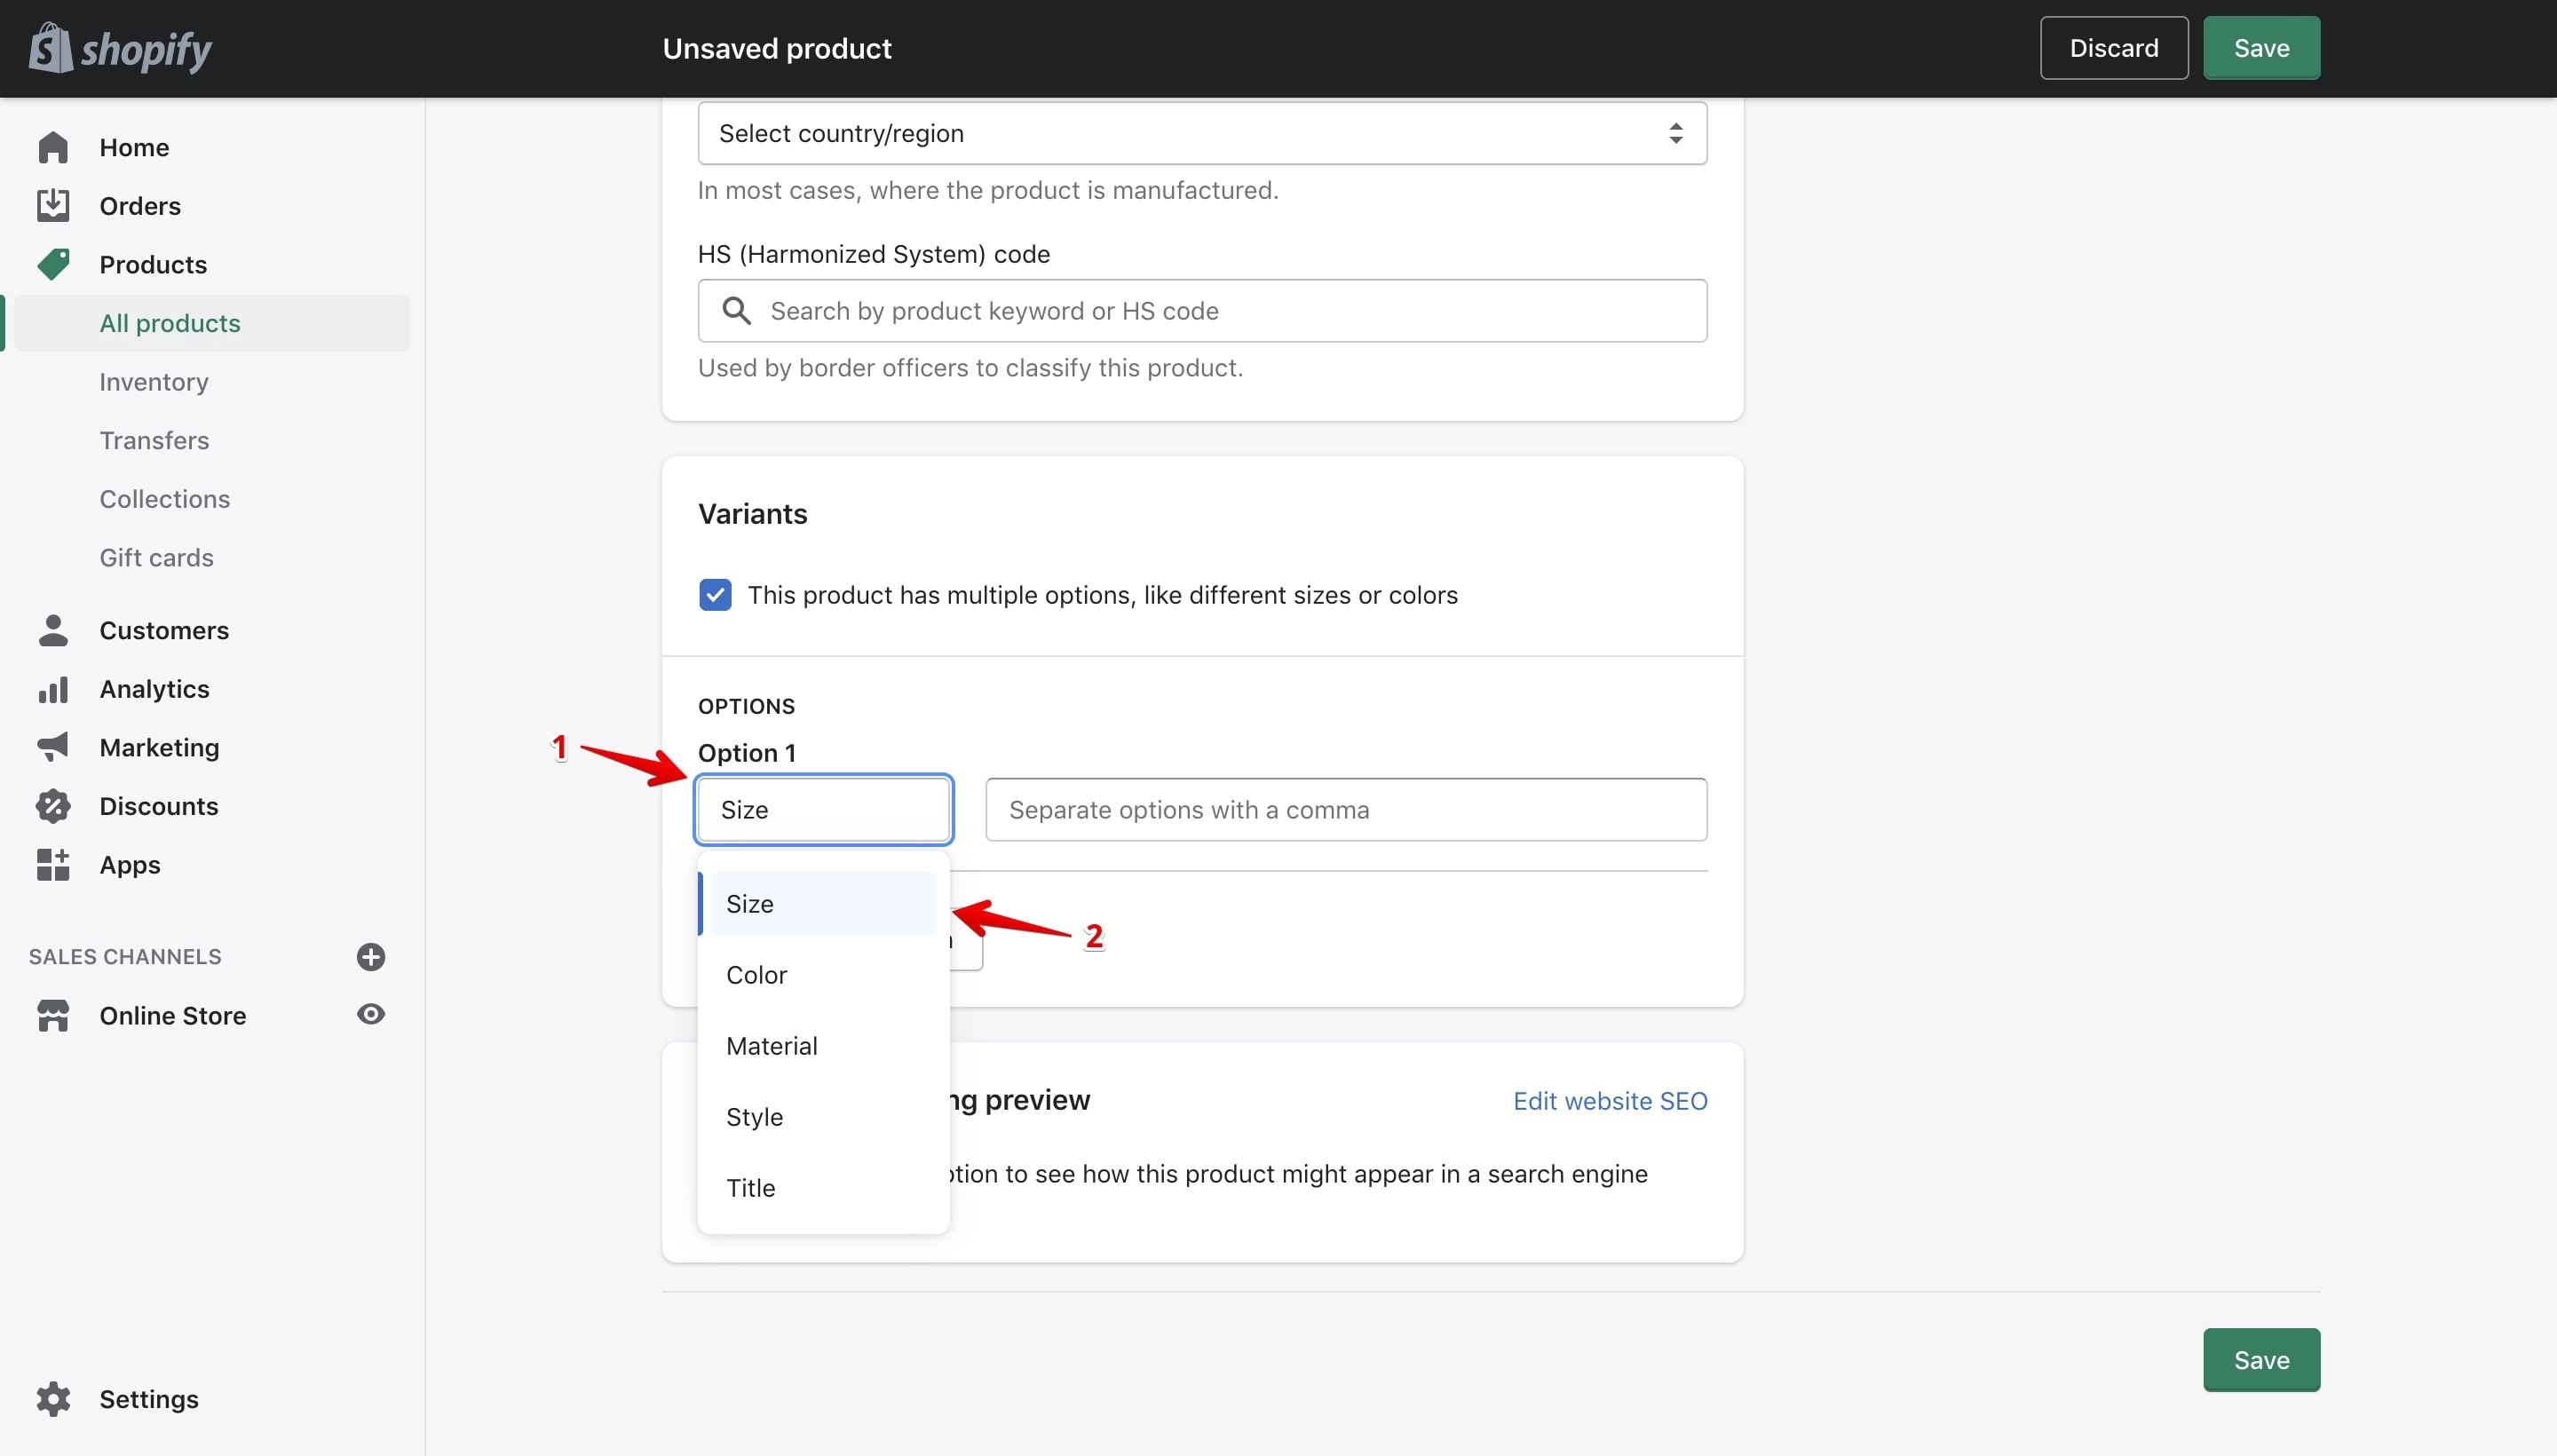This screenshot has height=1456, width=2557.
Task: Open Inventory page
Action: point(154,381)
